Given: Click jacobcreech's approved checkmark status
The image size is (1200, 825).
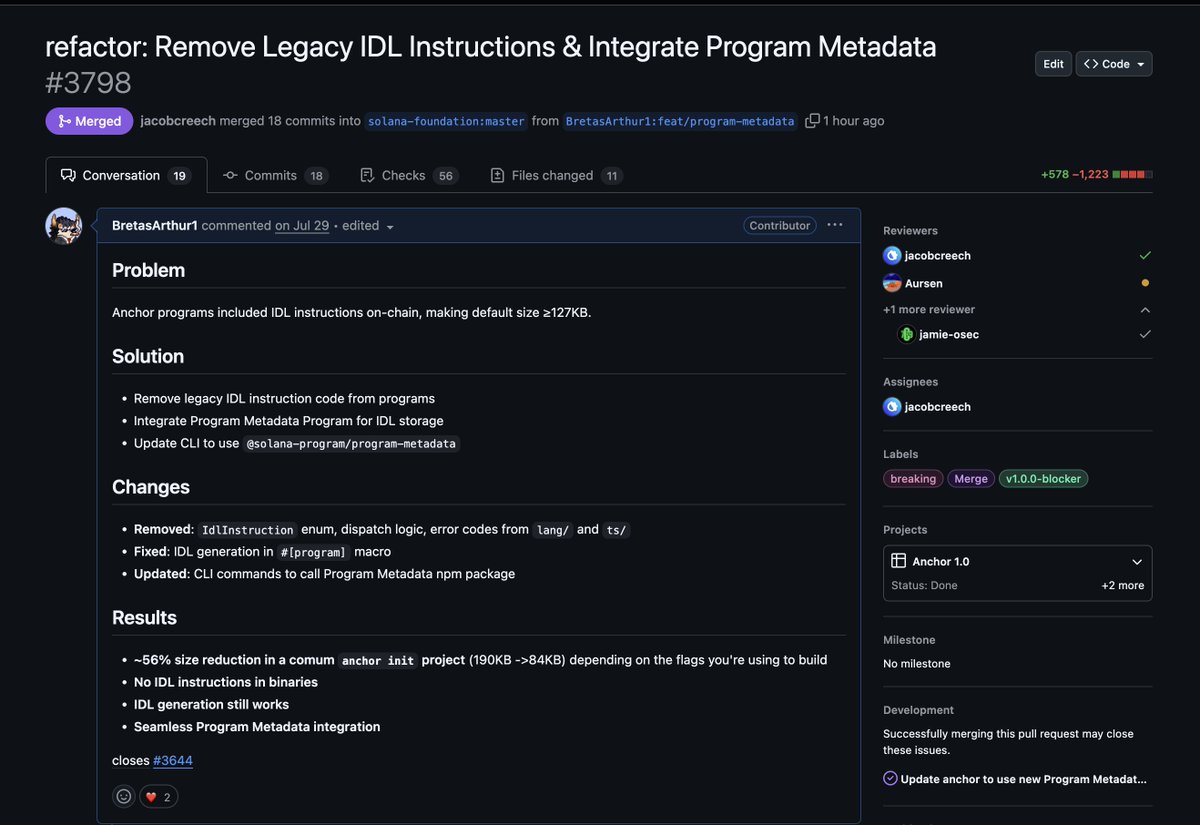Looking at the screenshot, I should point(1145,256).
